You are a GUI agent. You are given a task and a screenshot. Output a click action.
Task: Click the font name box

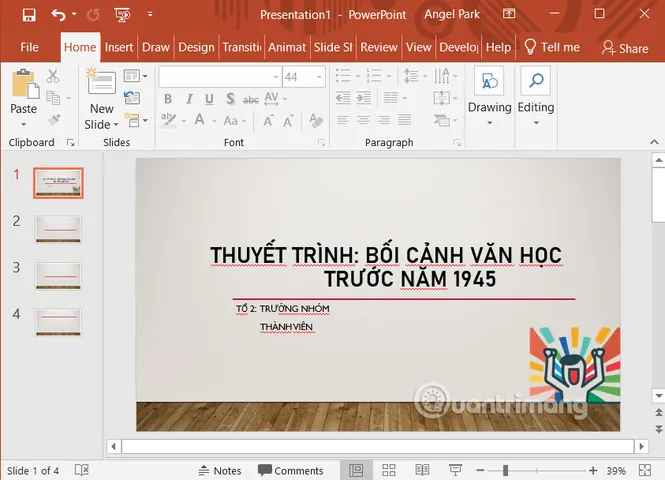220,77
